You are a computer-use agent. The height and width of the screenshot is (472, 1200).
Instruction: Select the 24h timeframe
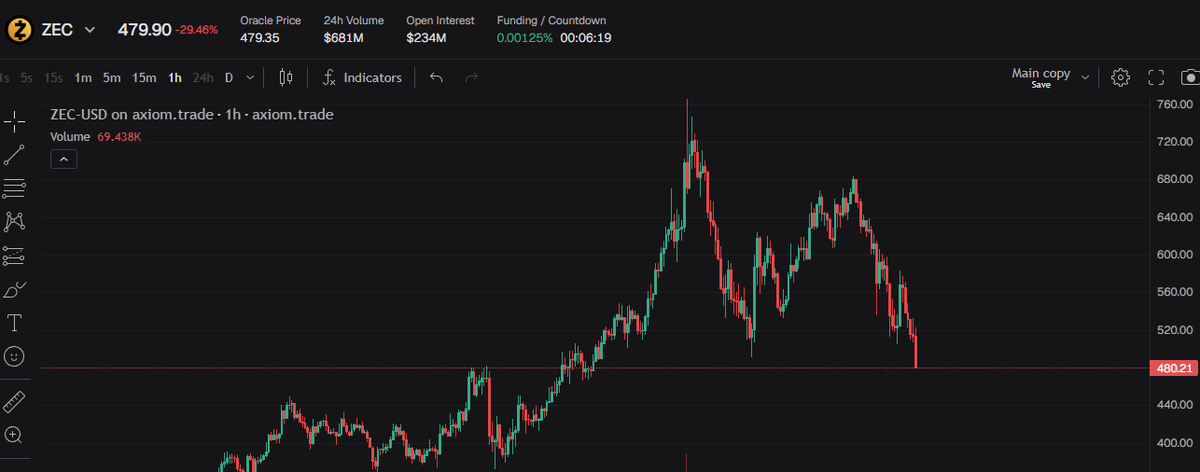click(x=203, y=78)
